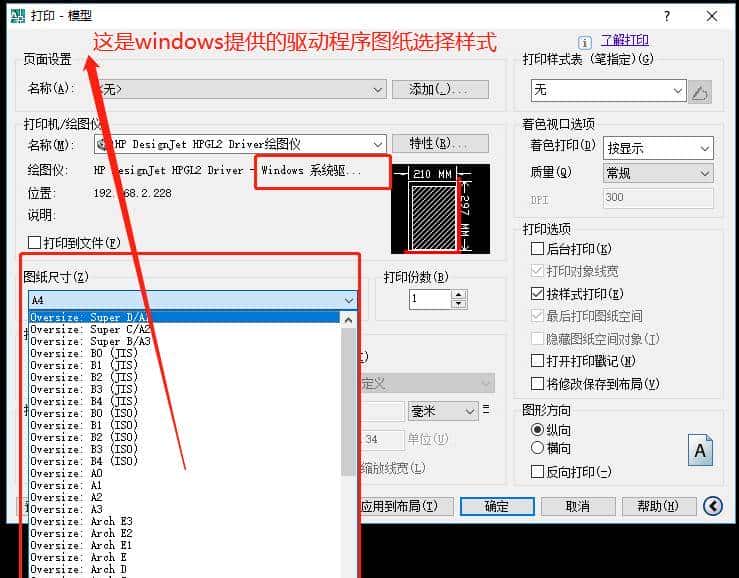The width and height of the screenshot is (739, 578).
Task: Select Oversize: B2 (ISO) entry
Action: 184,437
